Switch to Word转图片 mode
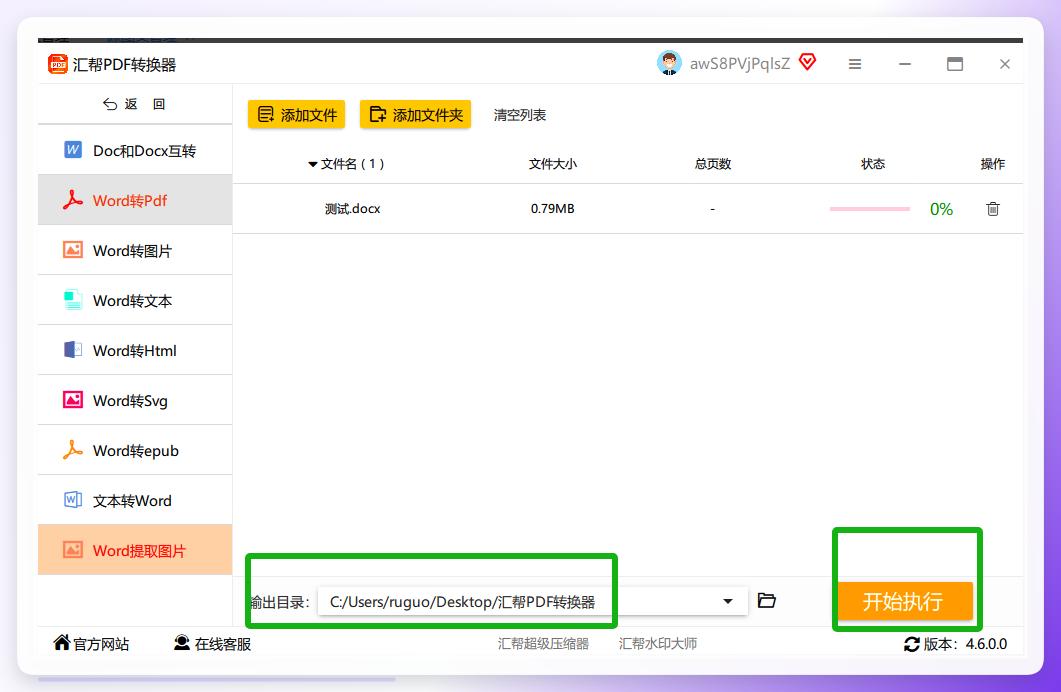This screenshot has width=1061, height=692. tap(135, 250)
